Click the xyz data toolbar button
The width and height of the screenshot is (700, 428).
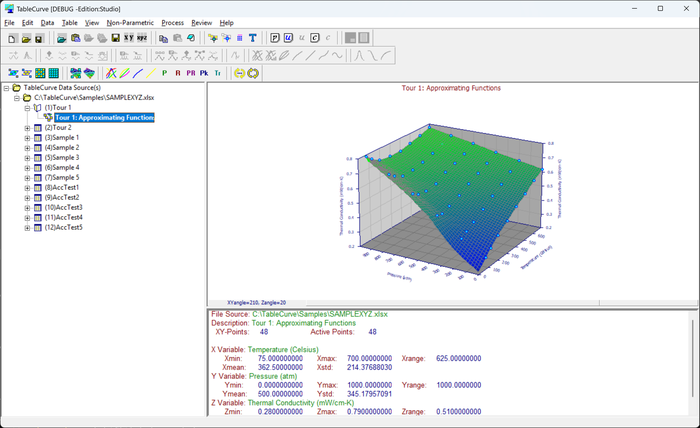point(142,38)
